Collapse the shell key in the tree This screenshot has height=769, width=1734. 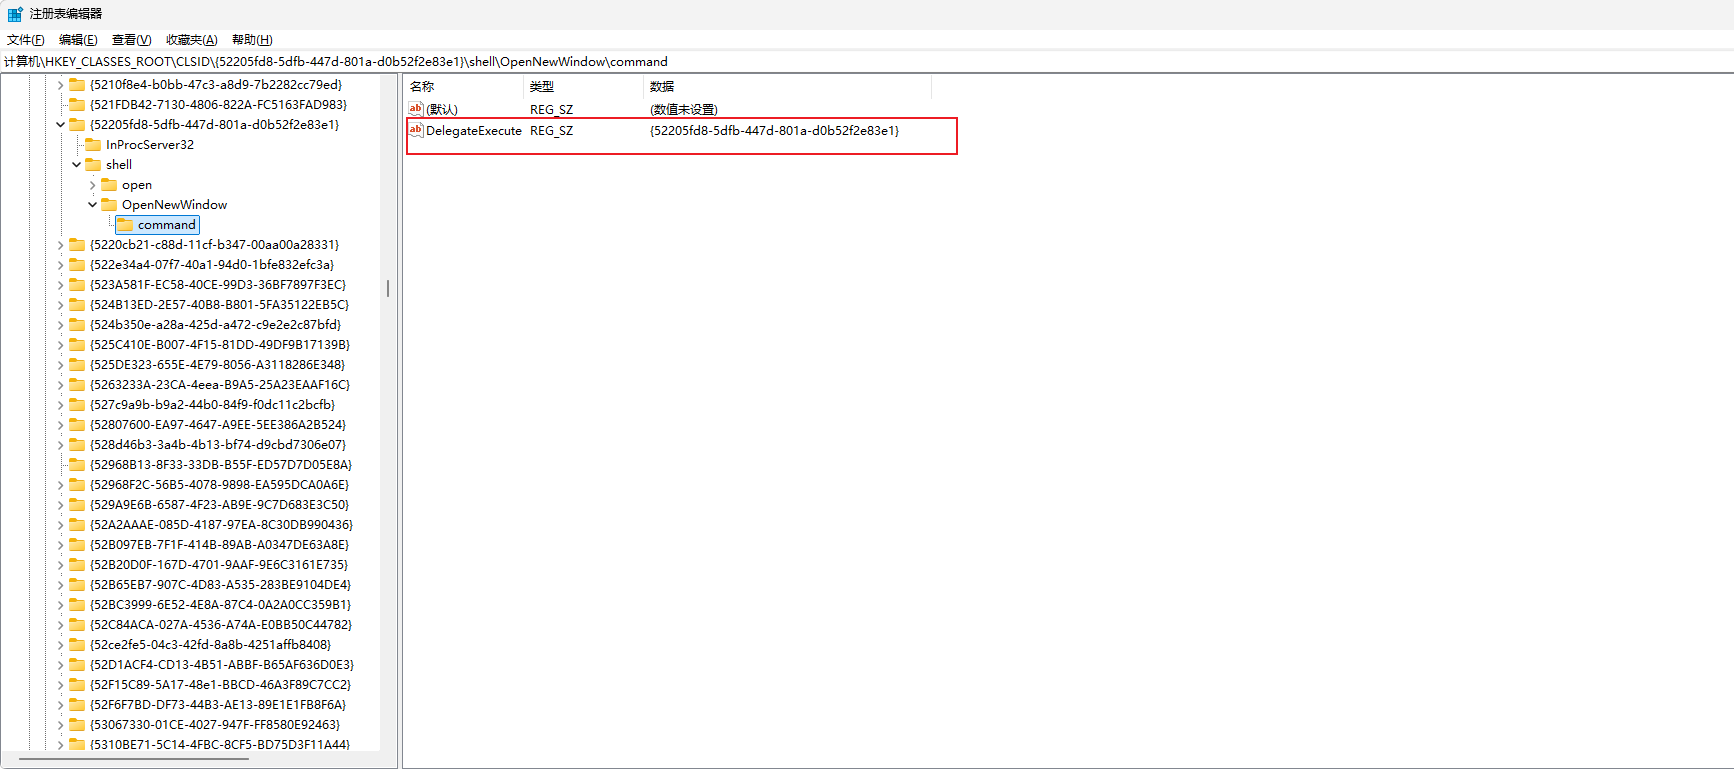tap(76, 165)
